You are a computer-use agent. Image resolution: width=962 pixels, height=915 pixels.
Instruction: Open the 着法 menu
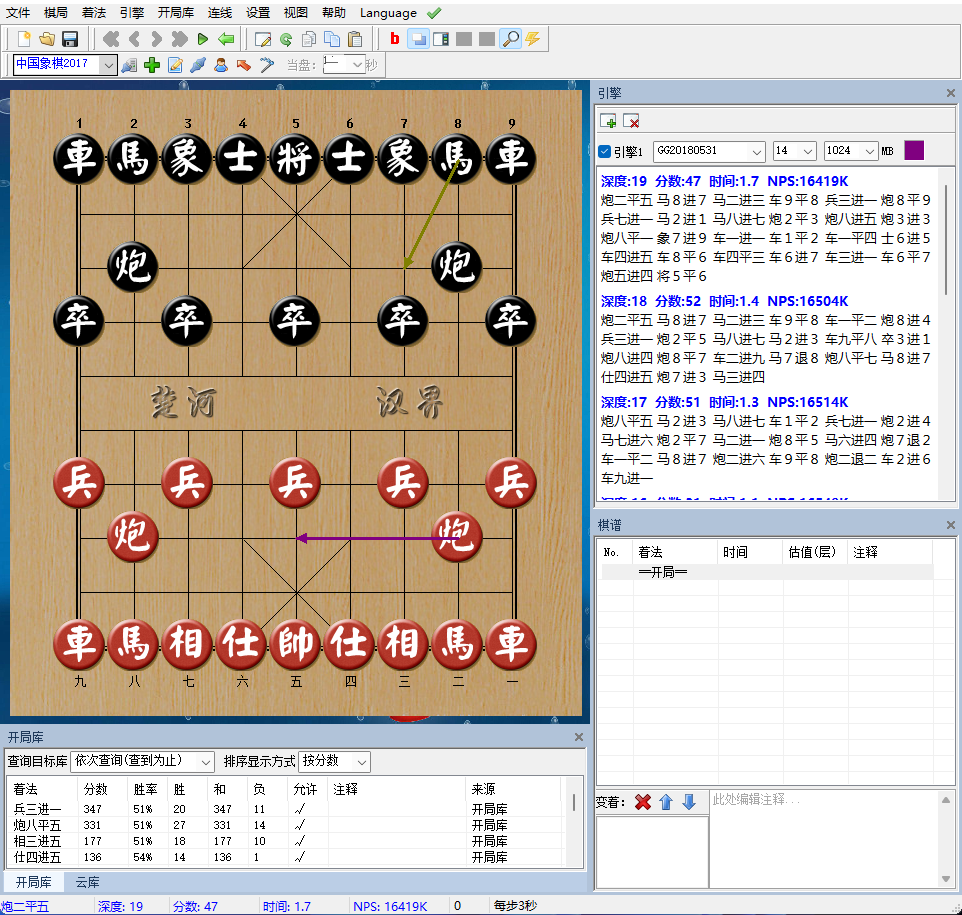click(94, 13)
